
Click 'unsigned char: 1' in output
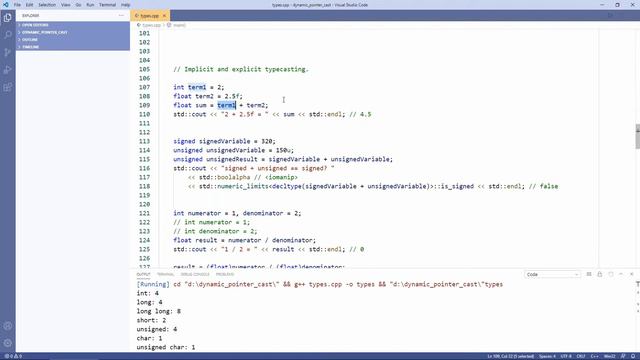[x=166, y=347]
